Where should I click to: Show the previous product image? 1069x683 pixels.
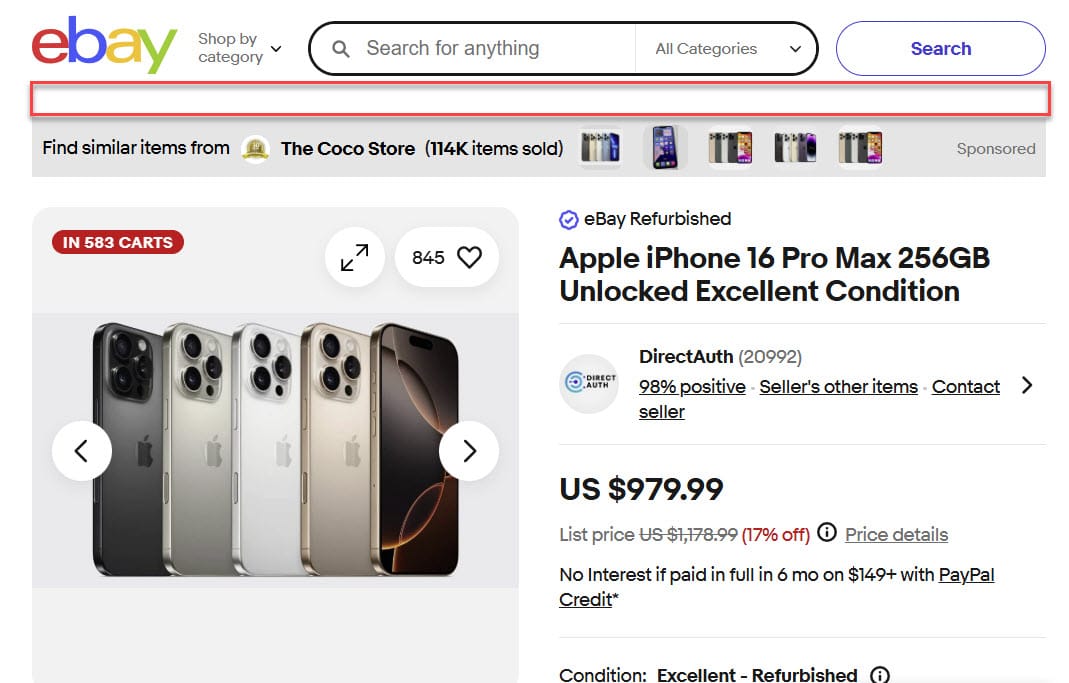[x=82, y=451]
